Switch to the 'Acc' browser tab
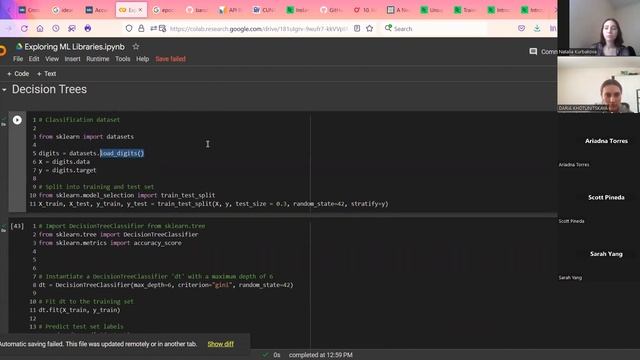The image size is (640, 360). 96,10
